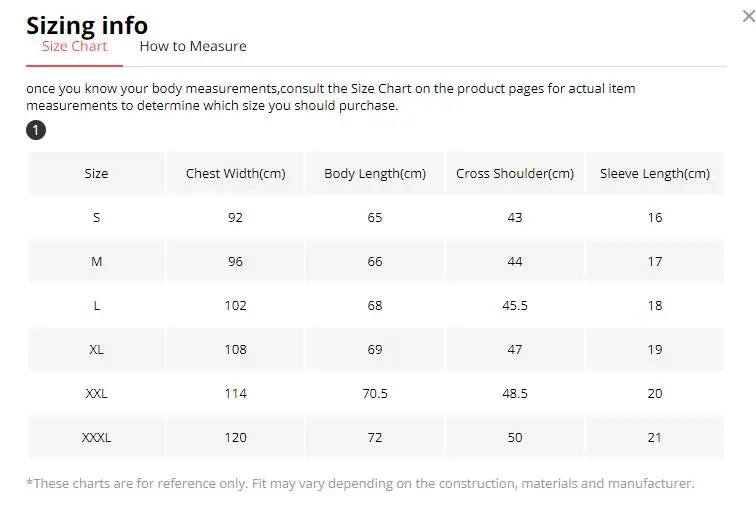Click the number 1 chart badge
Image resolution: width=756 pixels, height=522 pixels.
tap(36, 130)
